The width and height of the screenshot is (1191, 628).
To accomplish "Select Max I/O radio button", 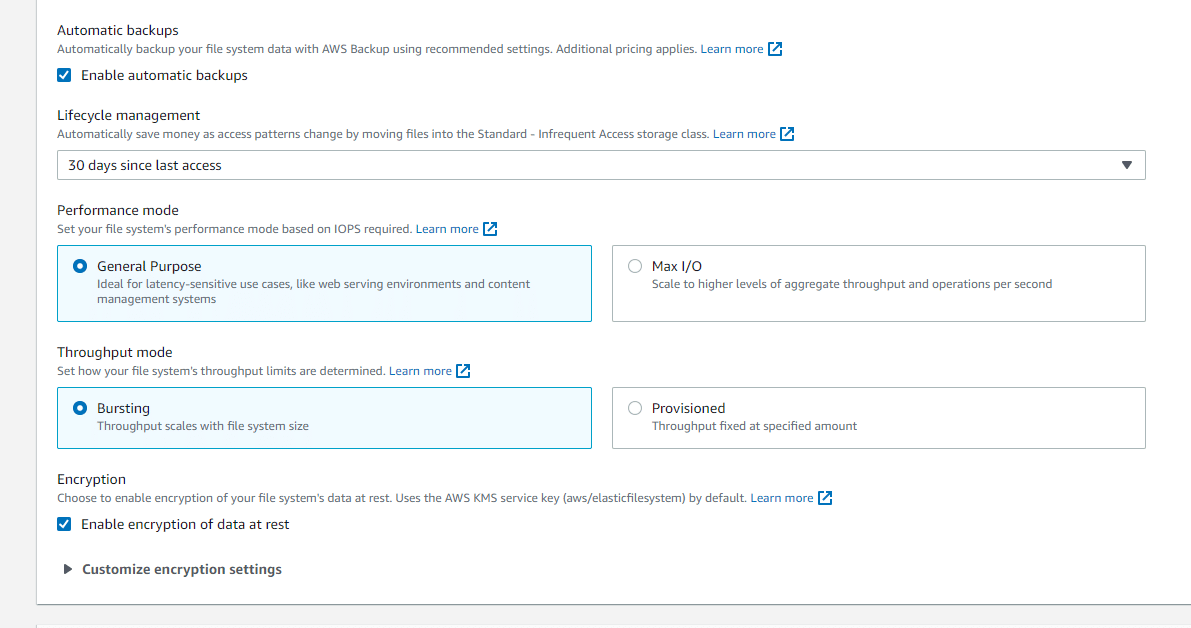I will 635,266.
